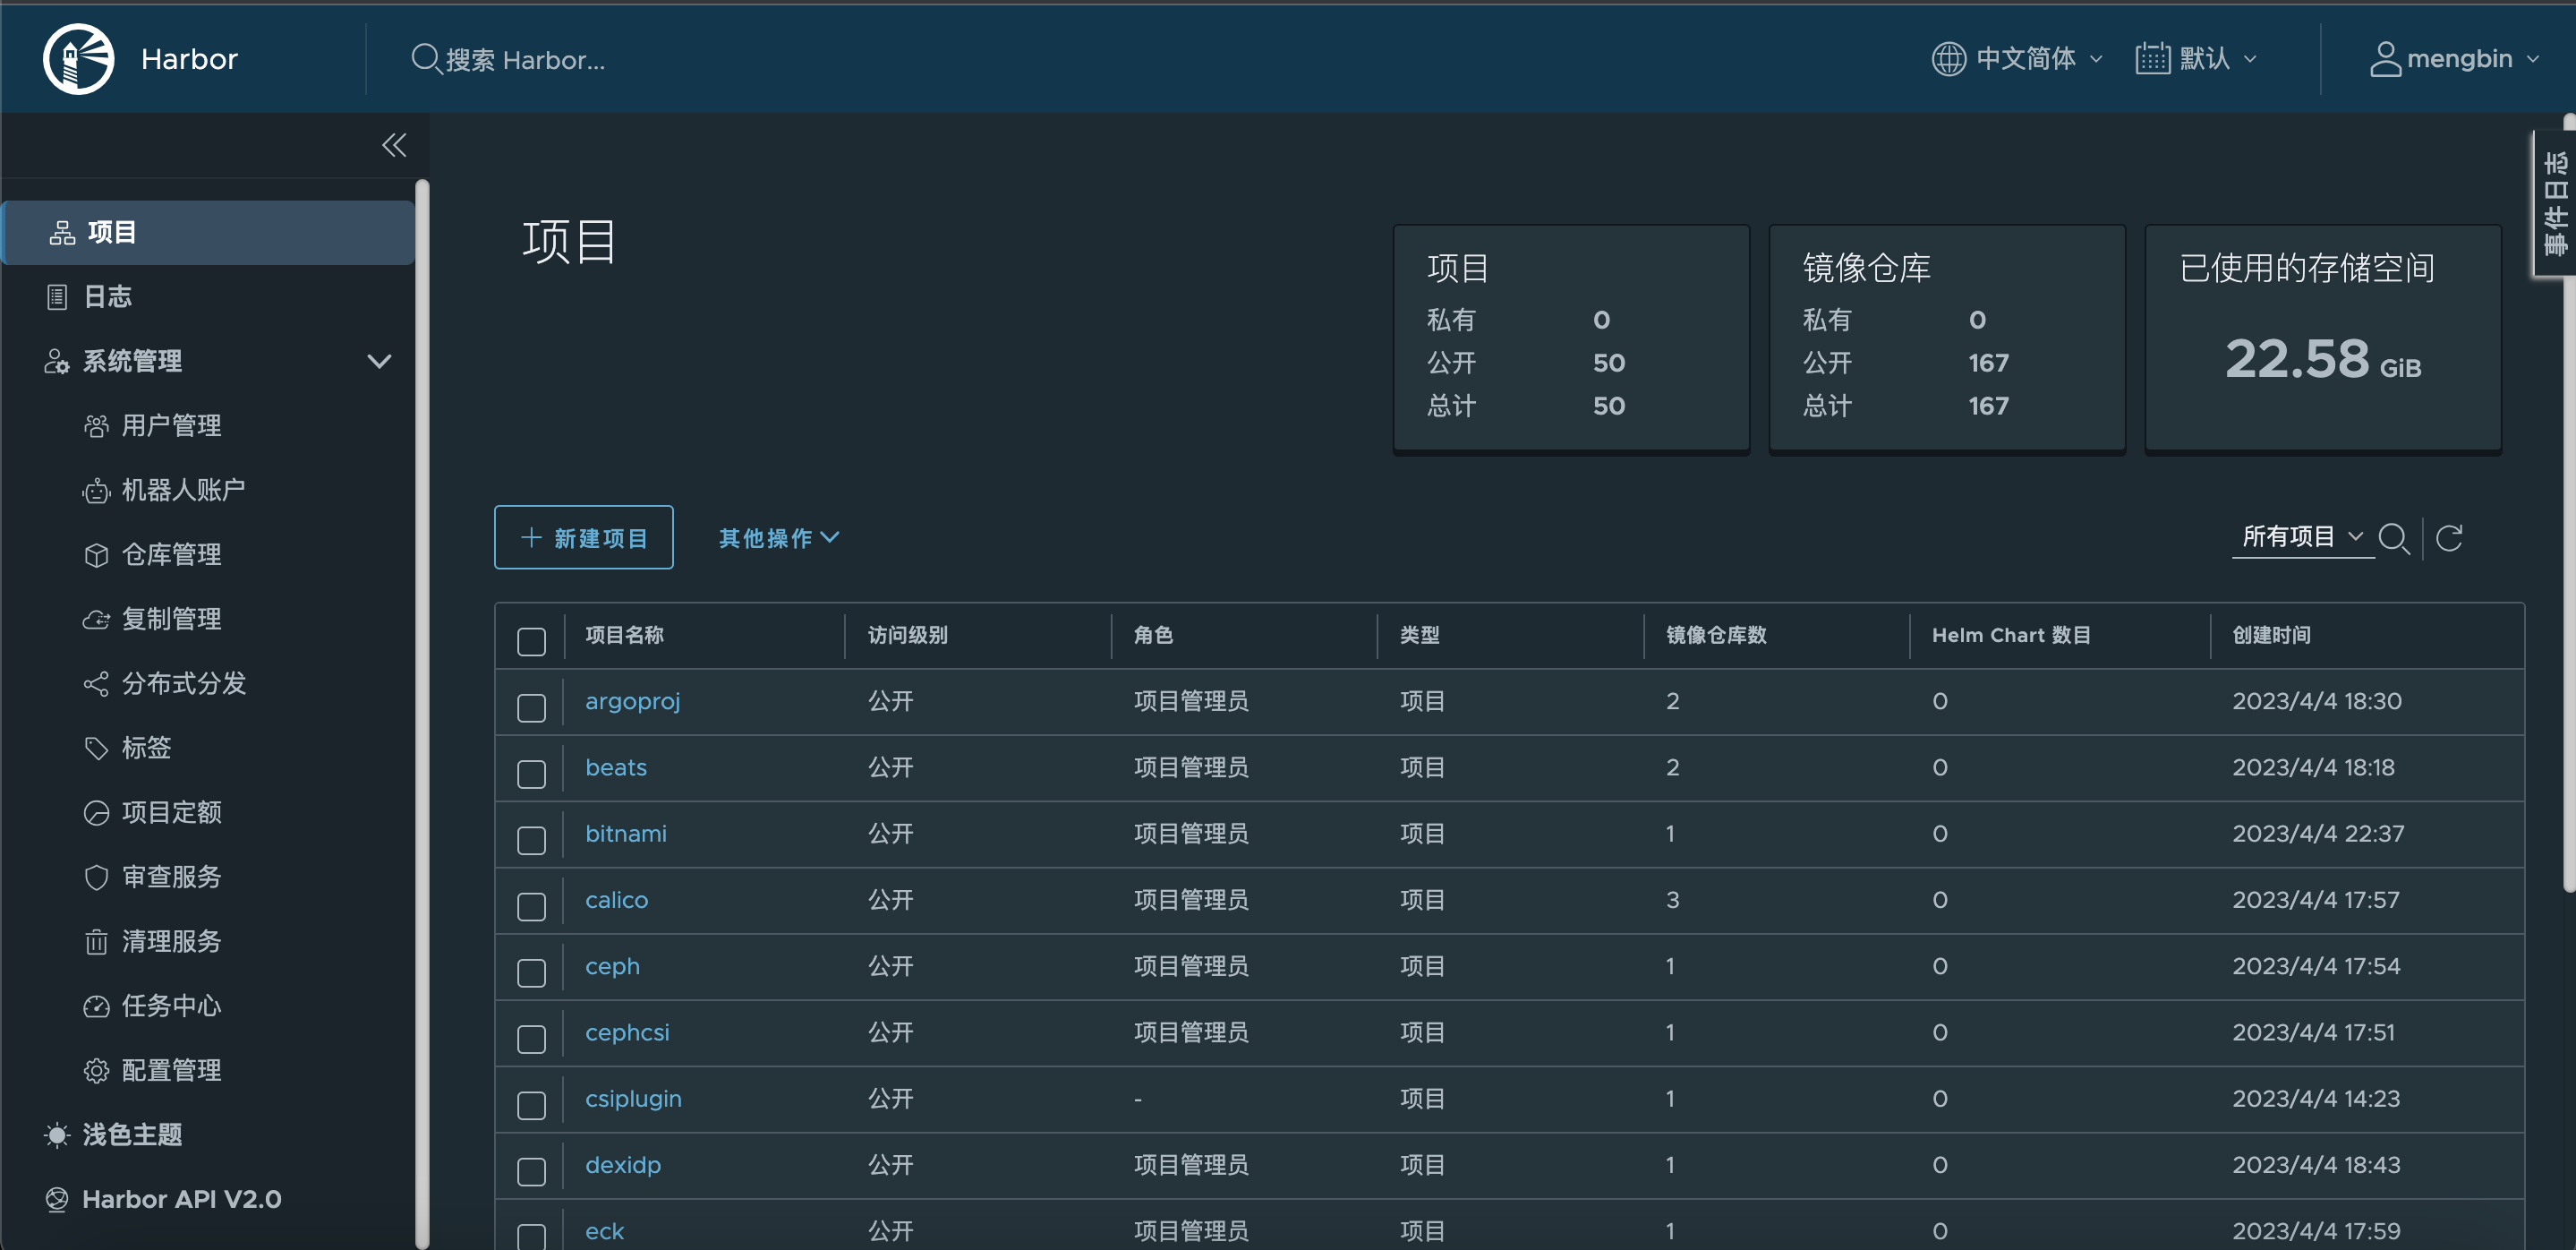Check the cephcsi row checkbox

531,1038
